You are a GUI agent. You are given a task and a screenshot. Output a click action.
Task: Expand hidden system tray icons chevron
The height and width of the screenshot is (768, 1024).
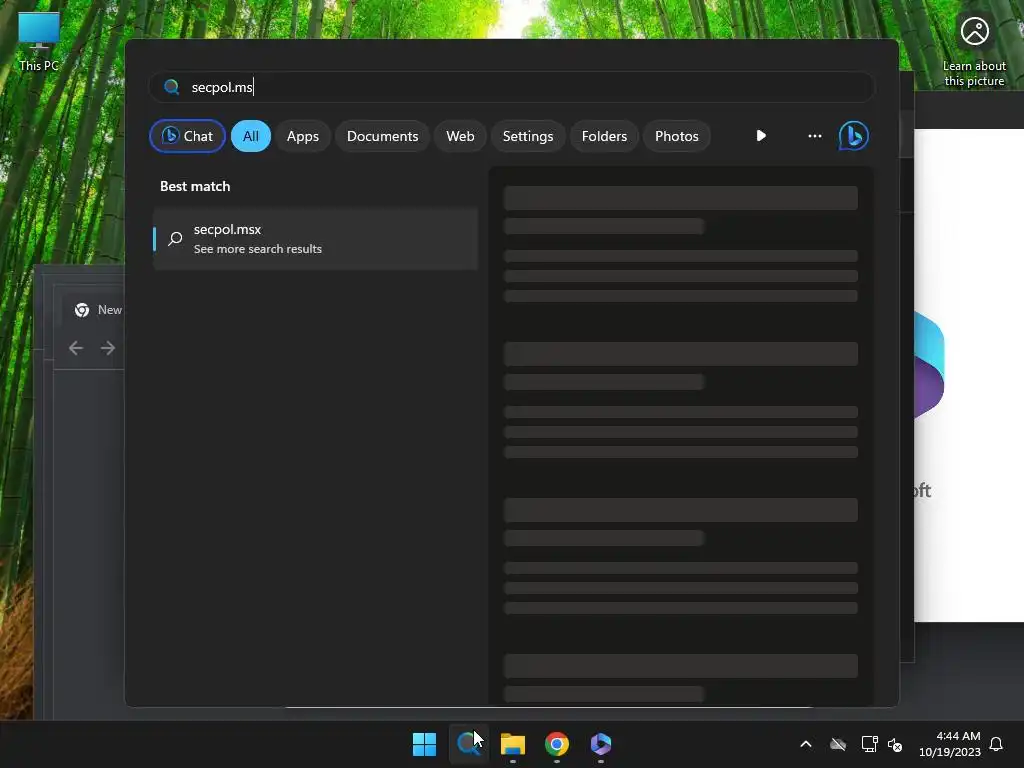(x=806, y=744)
